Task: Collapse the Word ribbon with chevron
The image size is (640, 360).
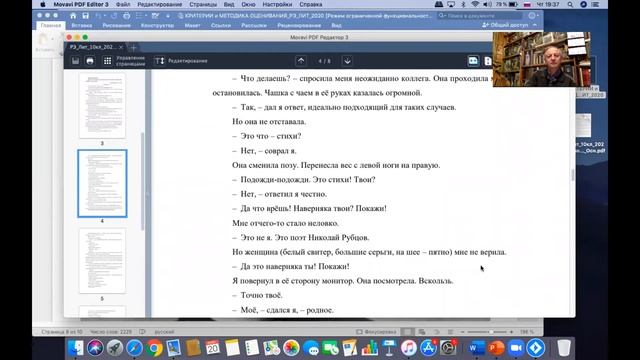Action: pyautogui.click(x=535, y=25)
